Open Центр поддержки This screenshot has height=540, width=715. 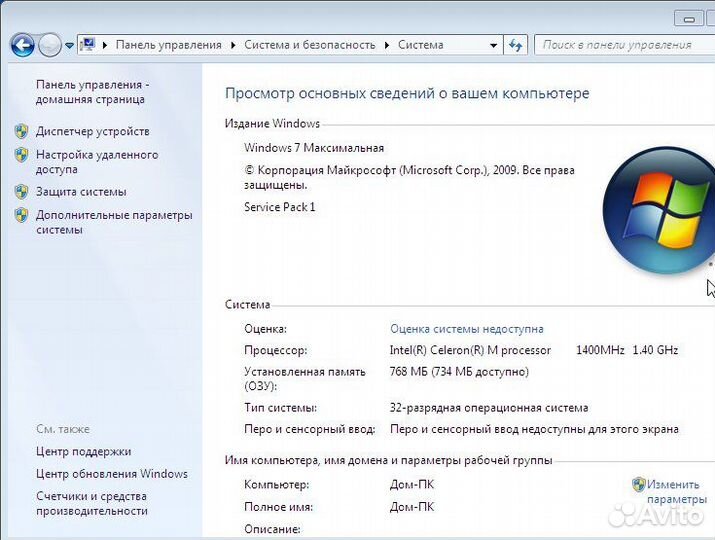click(83, 452)
